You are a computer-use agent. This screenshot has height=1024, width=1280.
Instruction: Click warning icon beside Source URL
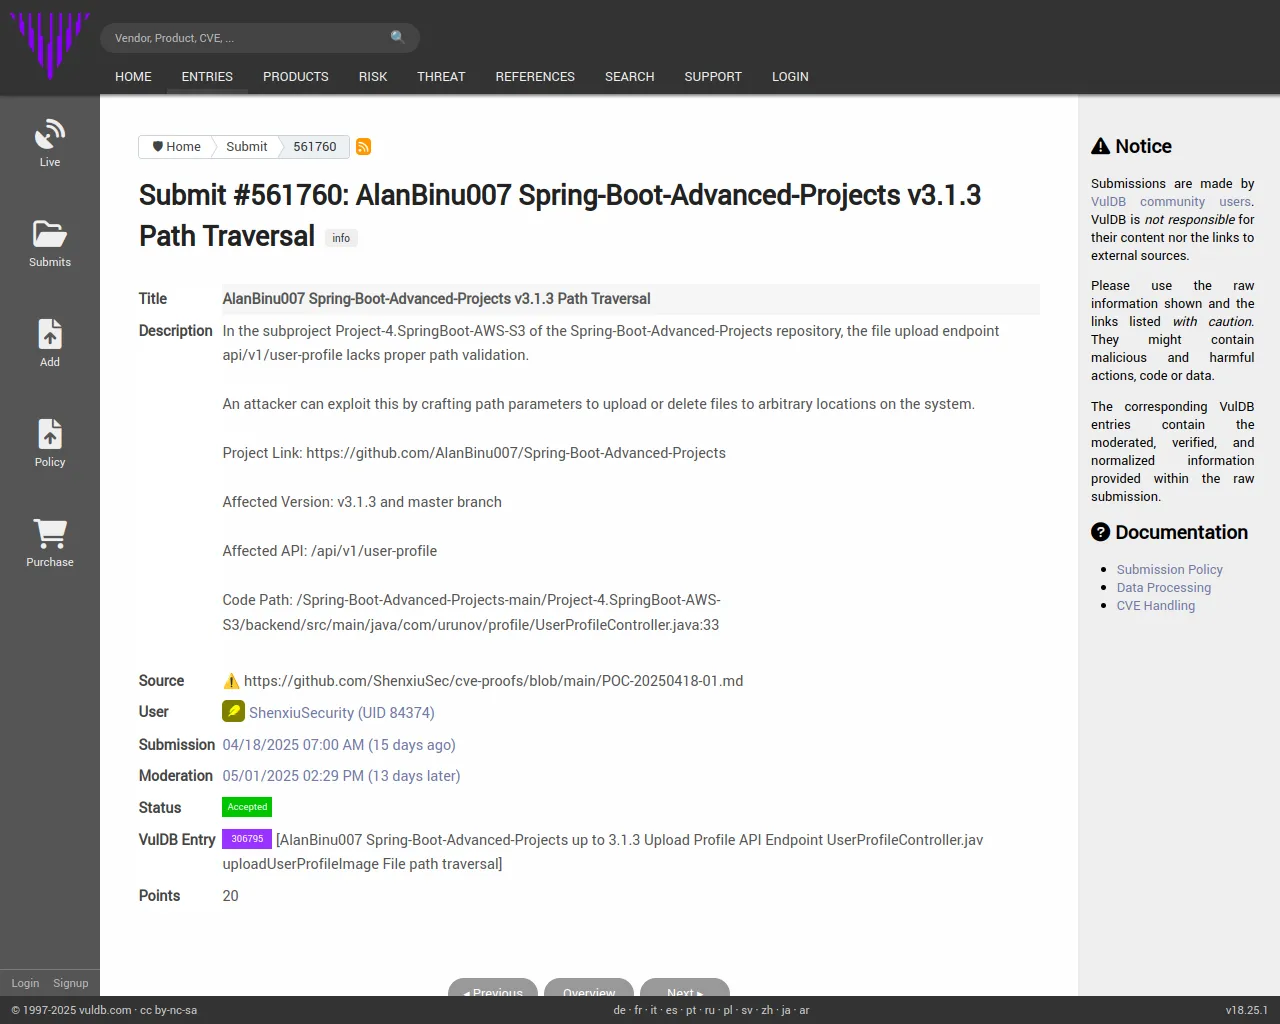231,681
